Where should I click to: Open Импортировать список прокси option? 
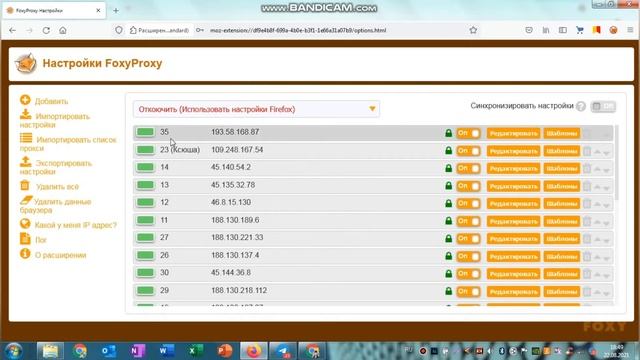pos(68,143)
